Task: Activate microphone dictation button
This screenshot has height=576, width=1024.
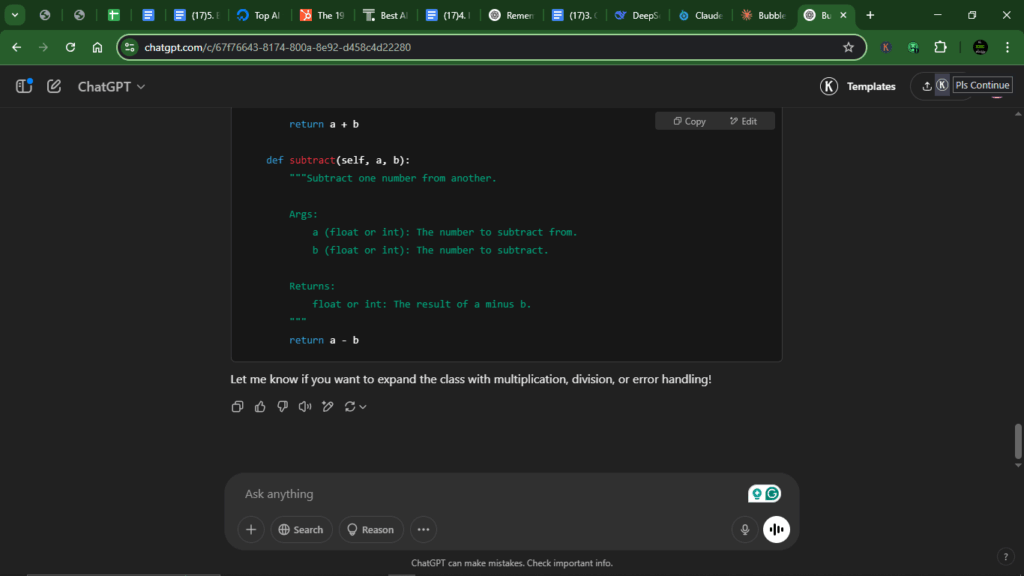Action: pyautogui.click(x=744, y=529)
